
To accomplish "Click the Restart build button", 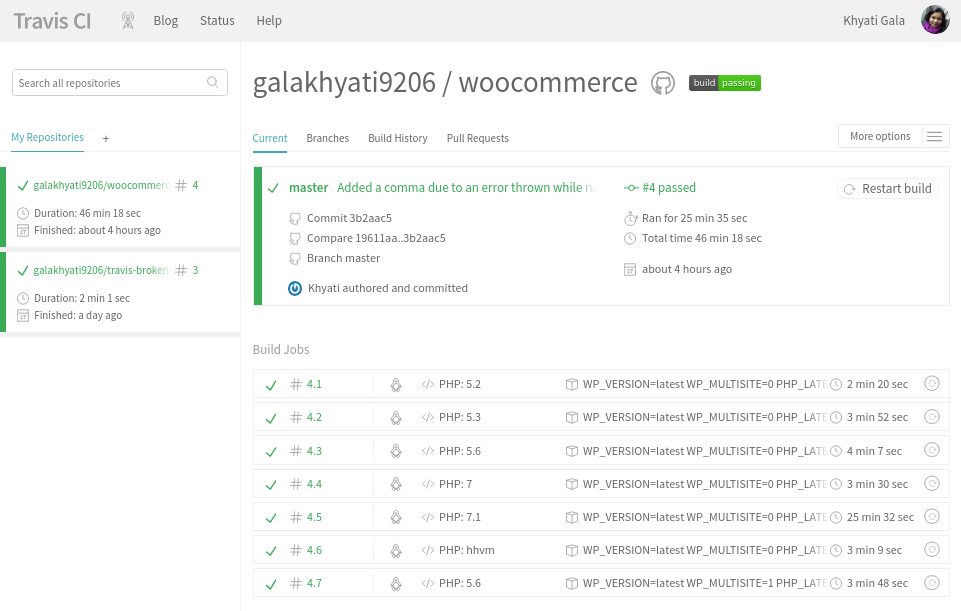I will pos(888,188).
